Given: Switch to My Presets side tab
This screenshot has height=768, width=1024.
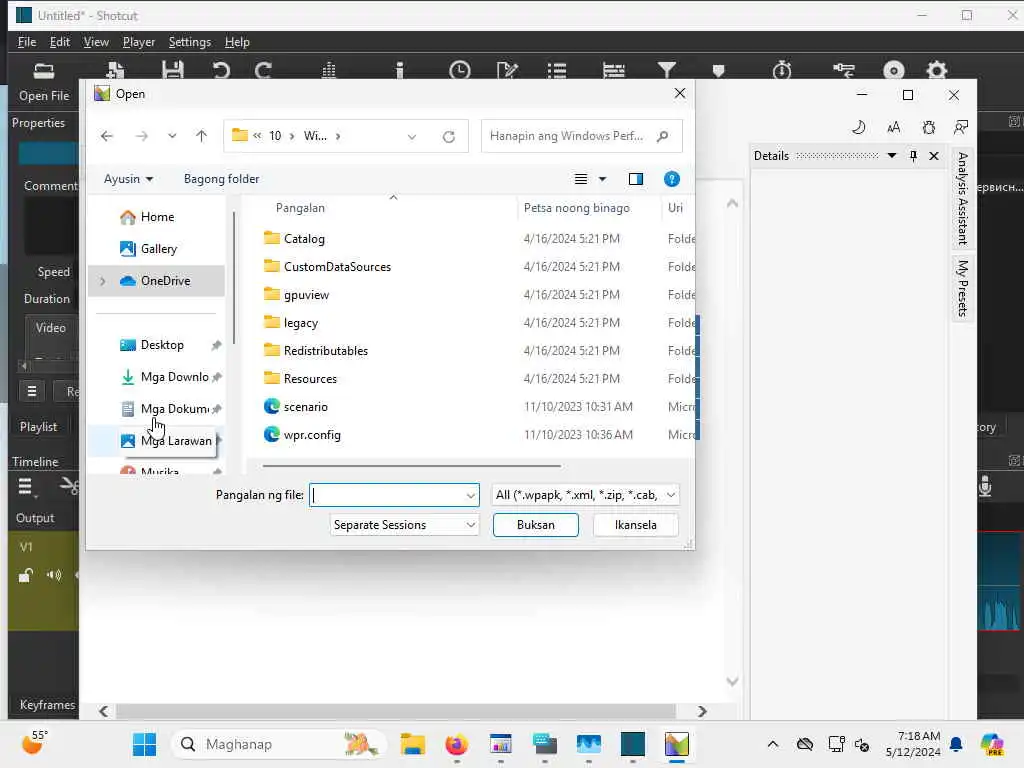Looking at the screenshot, I should coord(962,288).
